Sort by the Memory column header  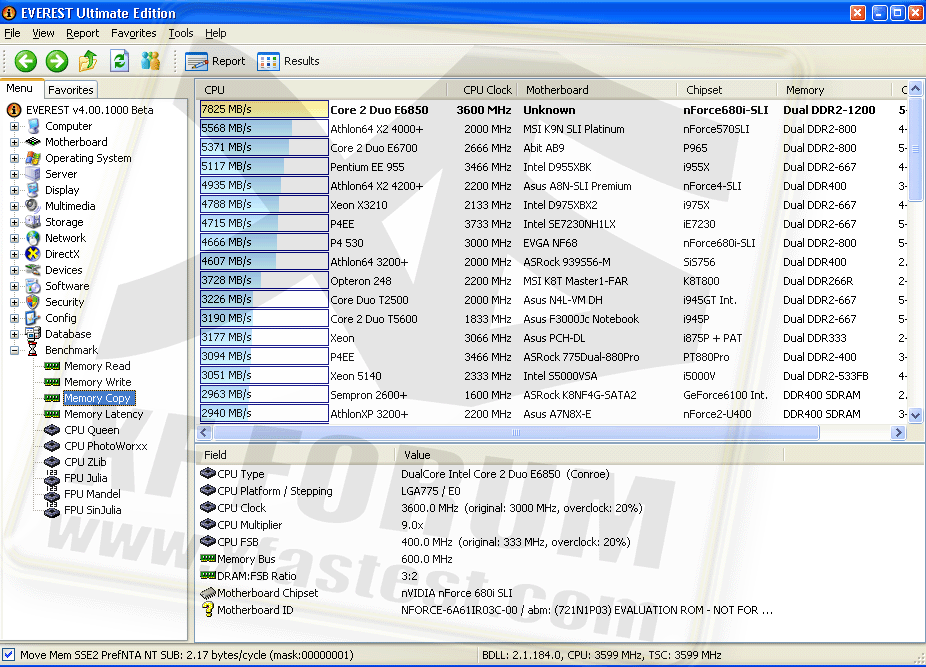(834, 90)
